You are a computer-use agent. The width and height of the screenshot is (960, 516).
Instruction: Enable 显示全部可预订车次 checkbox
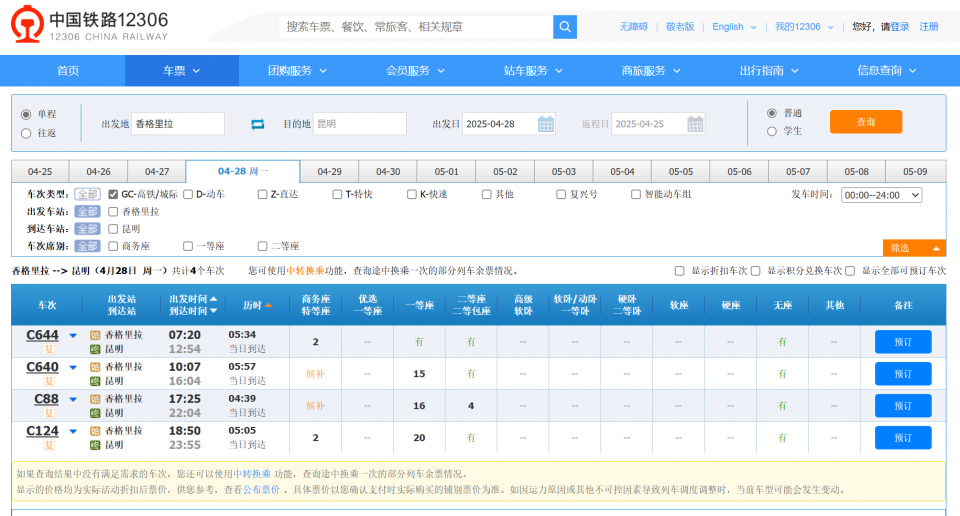[x=850, y=271]
